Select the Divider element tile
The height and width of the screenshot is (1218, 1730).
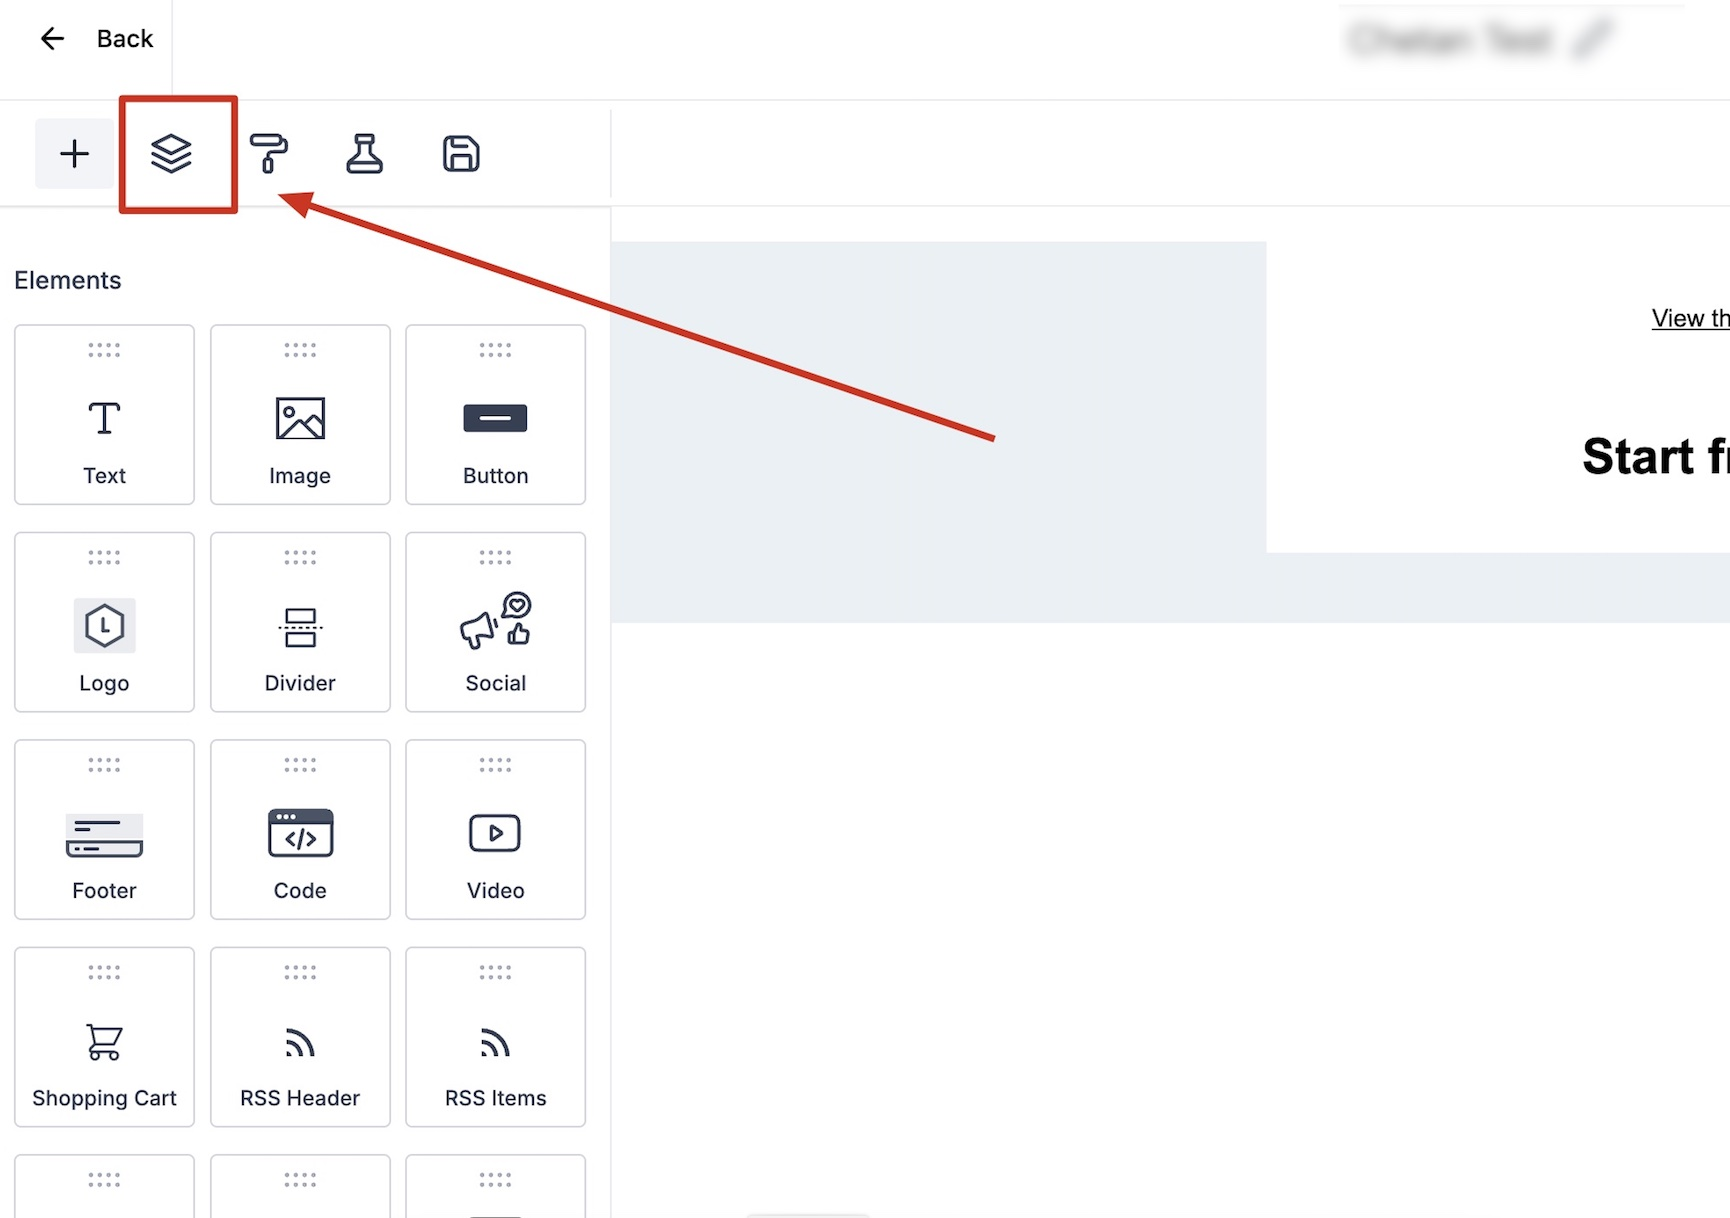coord(300,622)
